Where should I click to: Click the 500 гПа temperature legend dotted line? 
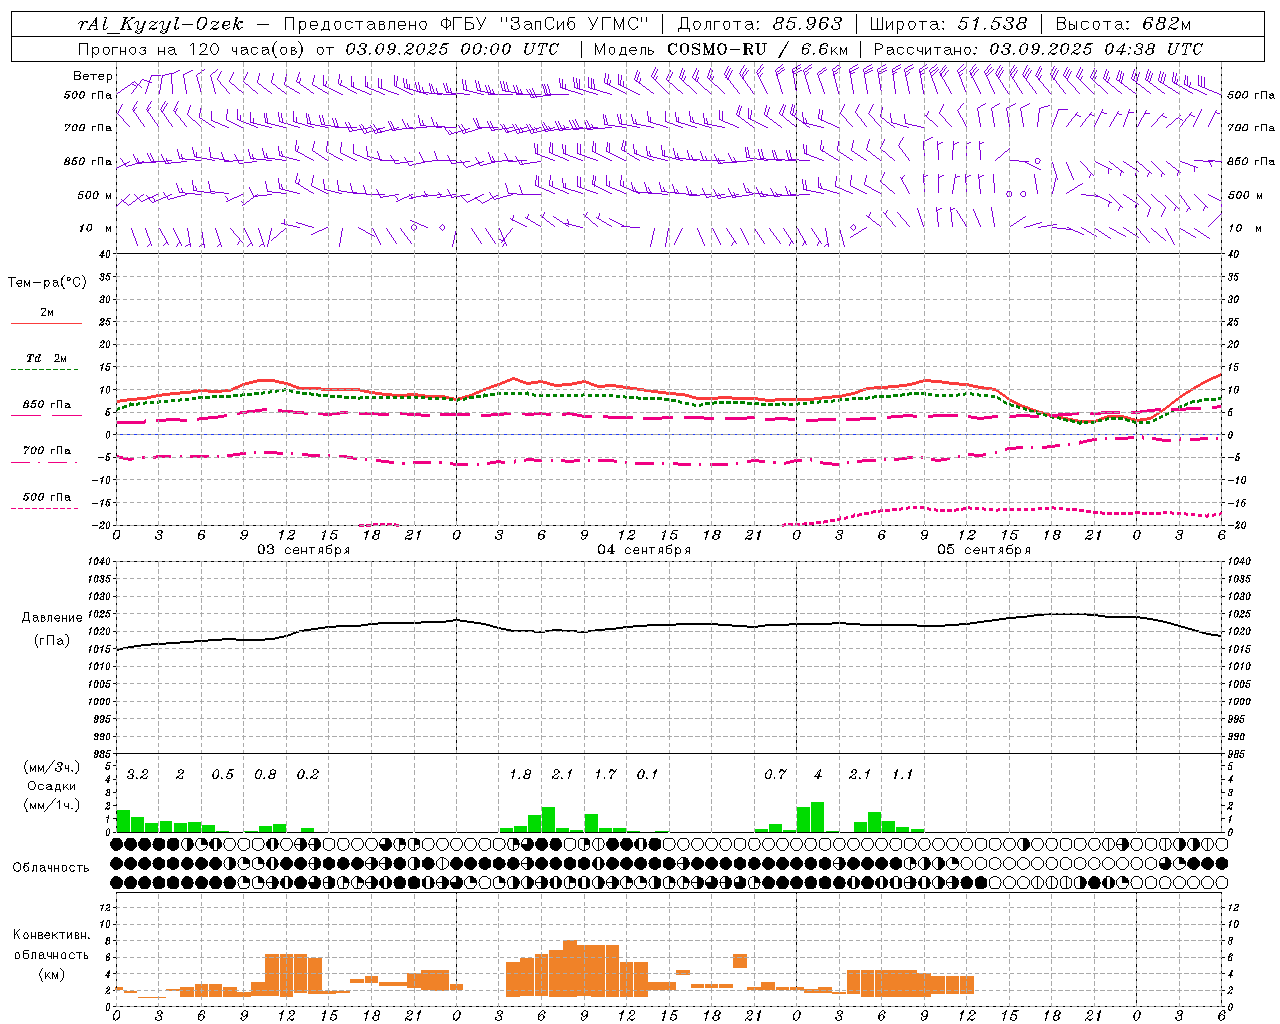tap(44, 508)
